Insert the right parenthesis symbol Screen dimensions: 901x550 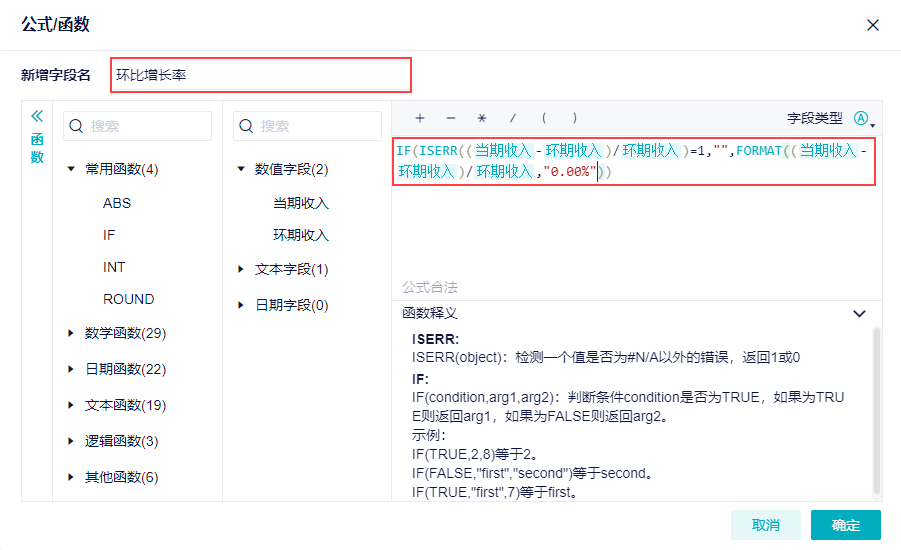click(x=575, y=118)
